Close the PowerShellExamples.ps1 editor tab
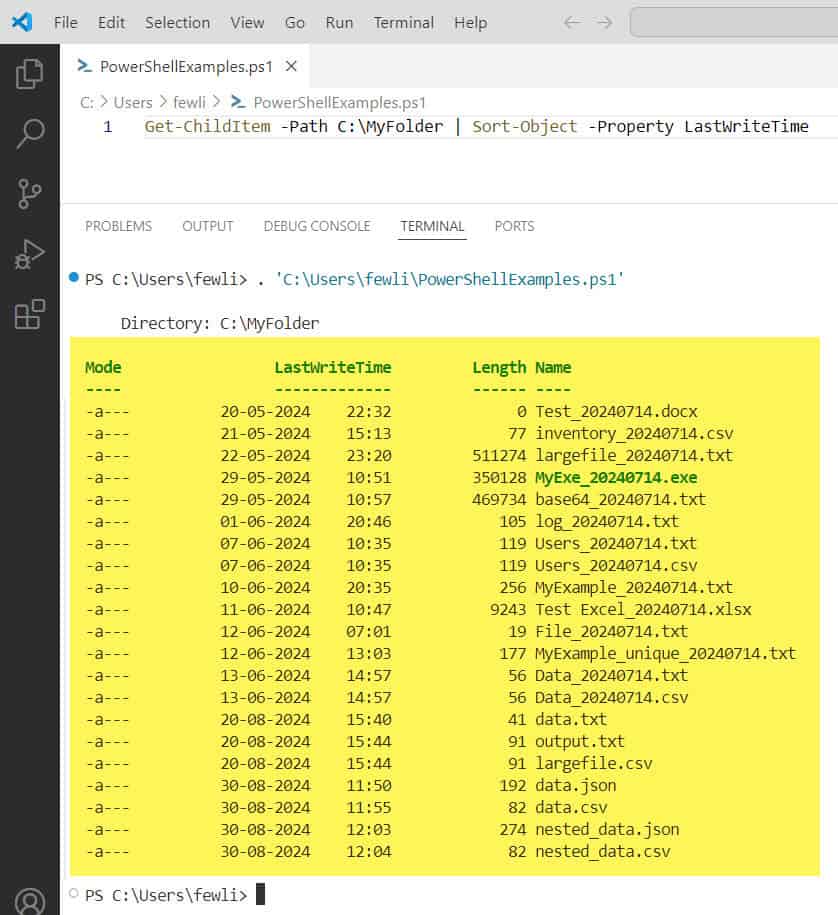The image size is (838, 915). 291,67
